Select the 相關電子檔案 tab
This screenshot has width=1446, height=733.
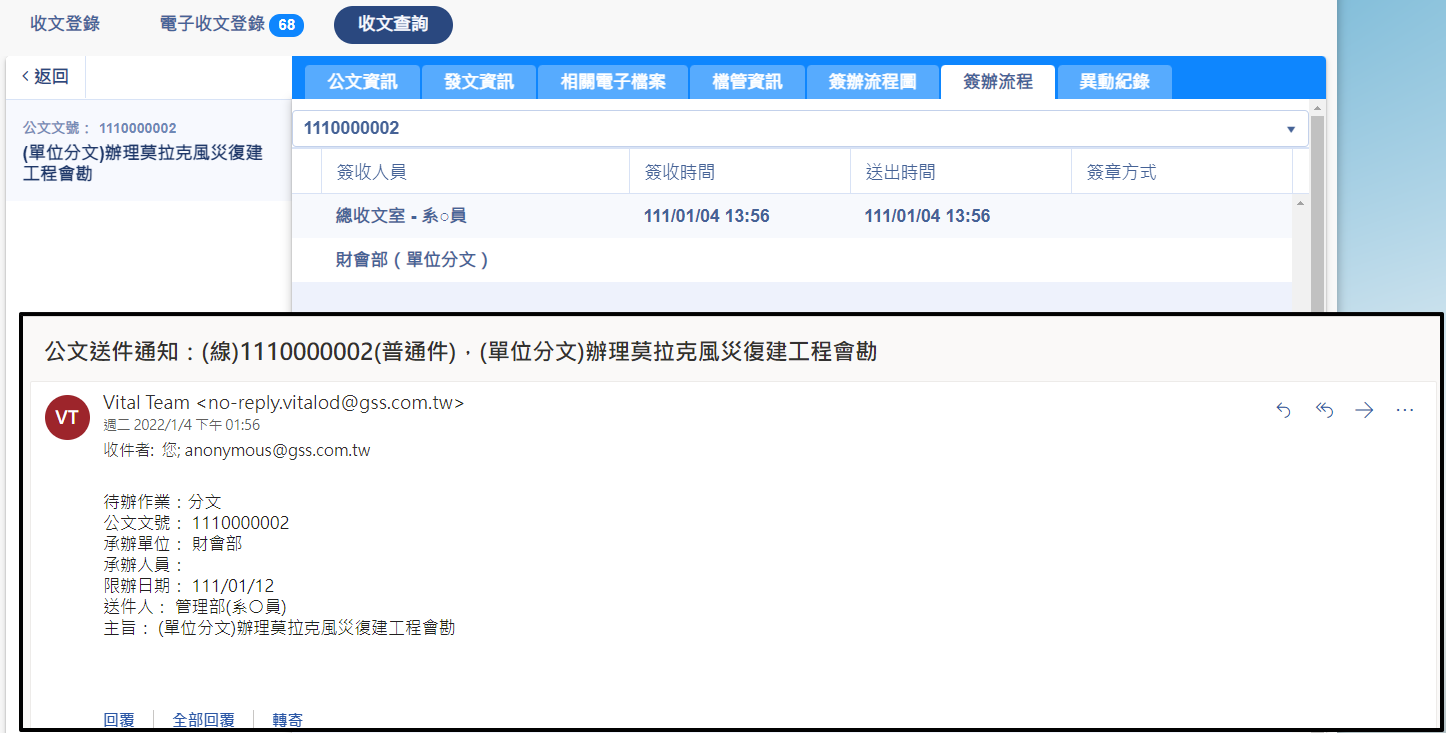pyautogui.click(x=612, y=82)
